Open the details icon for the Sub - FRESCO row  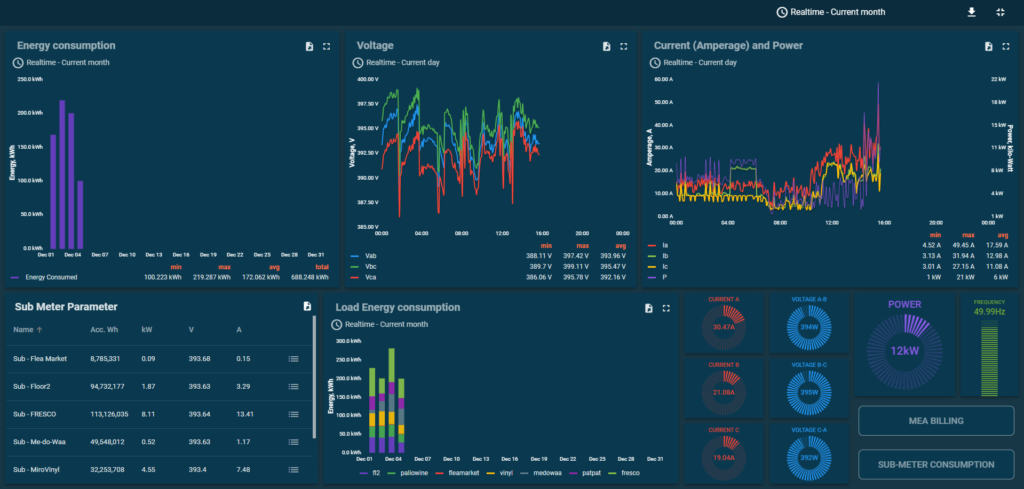[x=294, y=414]
